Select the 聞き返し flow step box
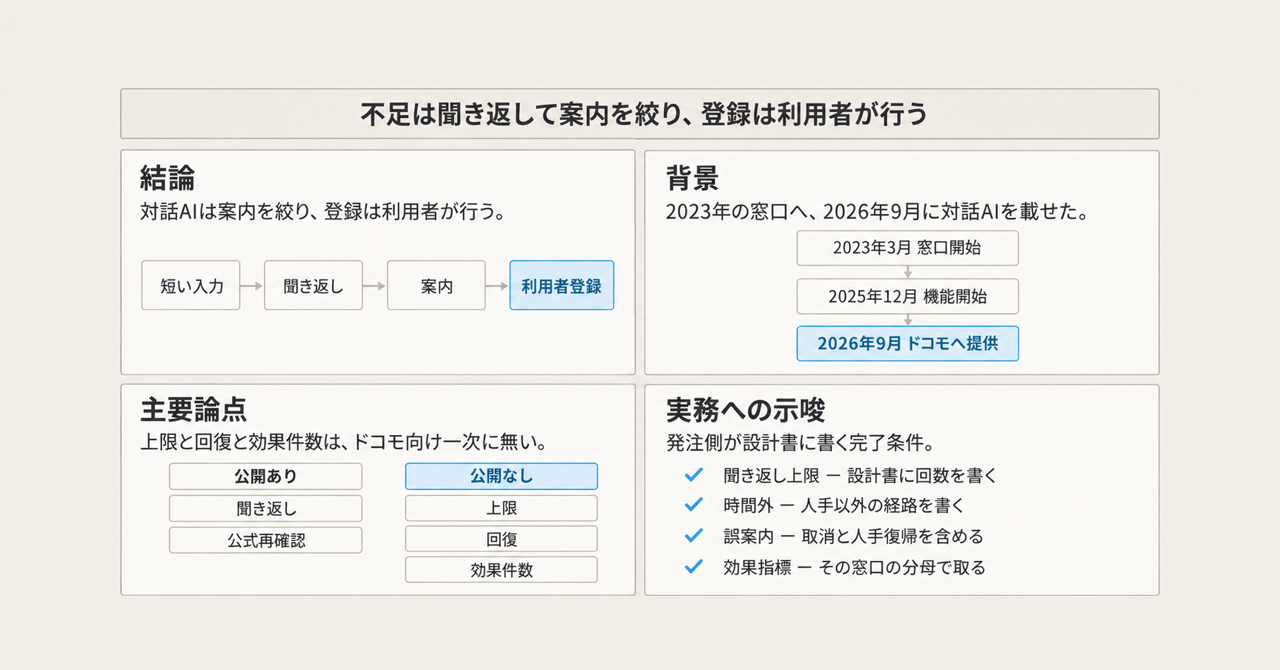 click(313, 286)
